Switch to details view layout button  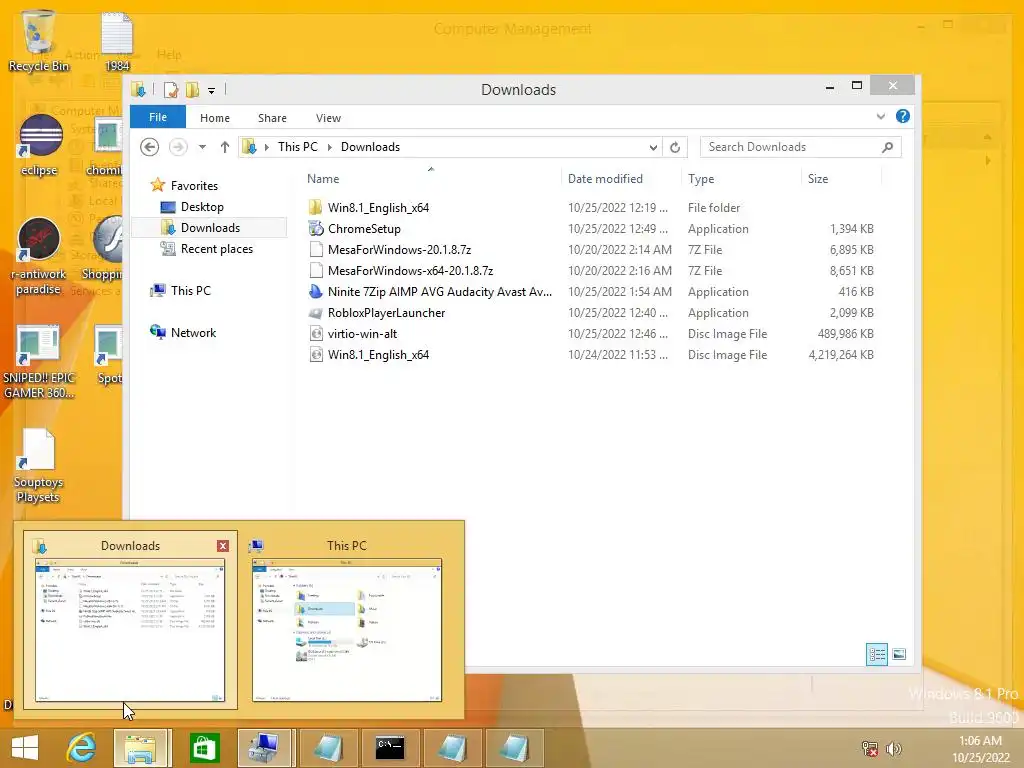point(876,654)
